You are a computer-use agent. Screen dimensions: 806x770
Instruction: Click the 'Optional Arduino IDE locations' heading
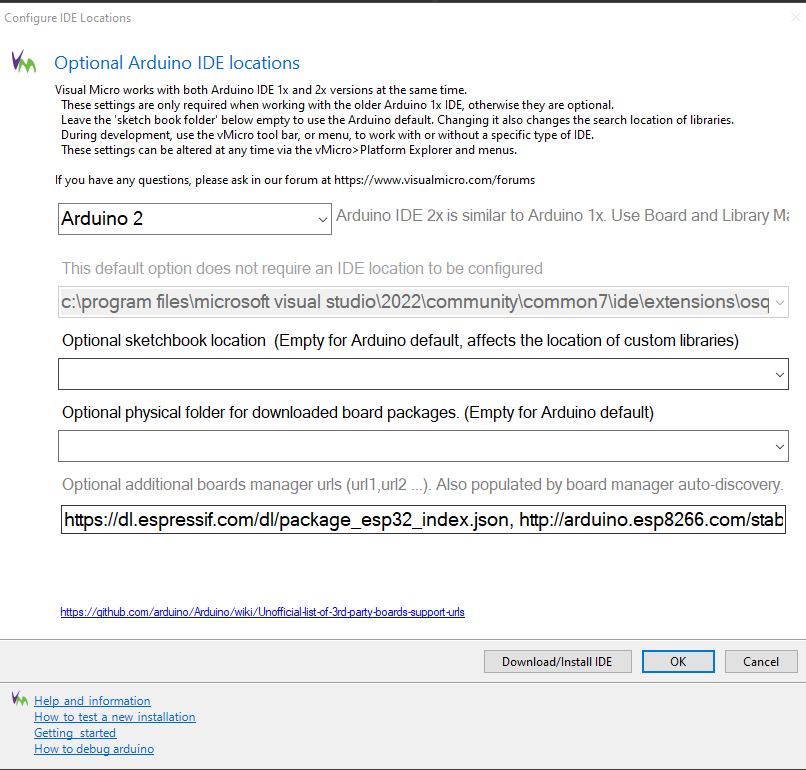(x=177, y=63)
